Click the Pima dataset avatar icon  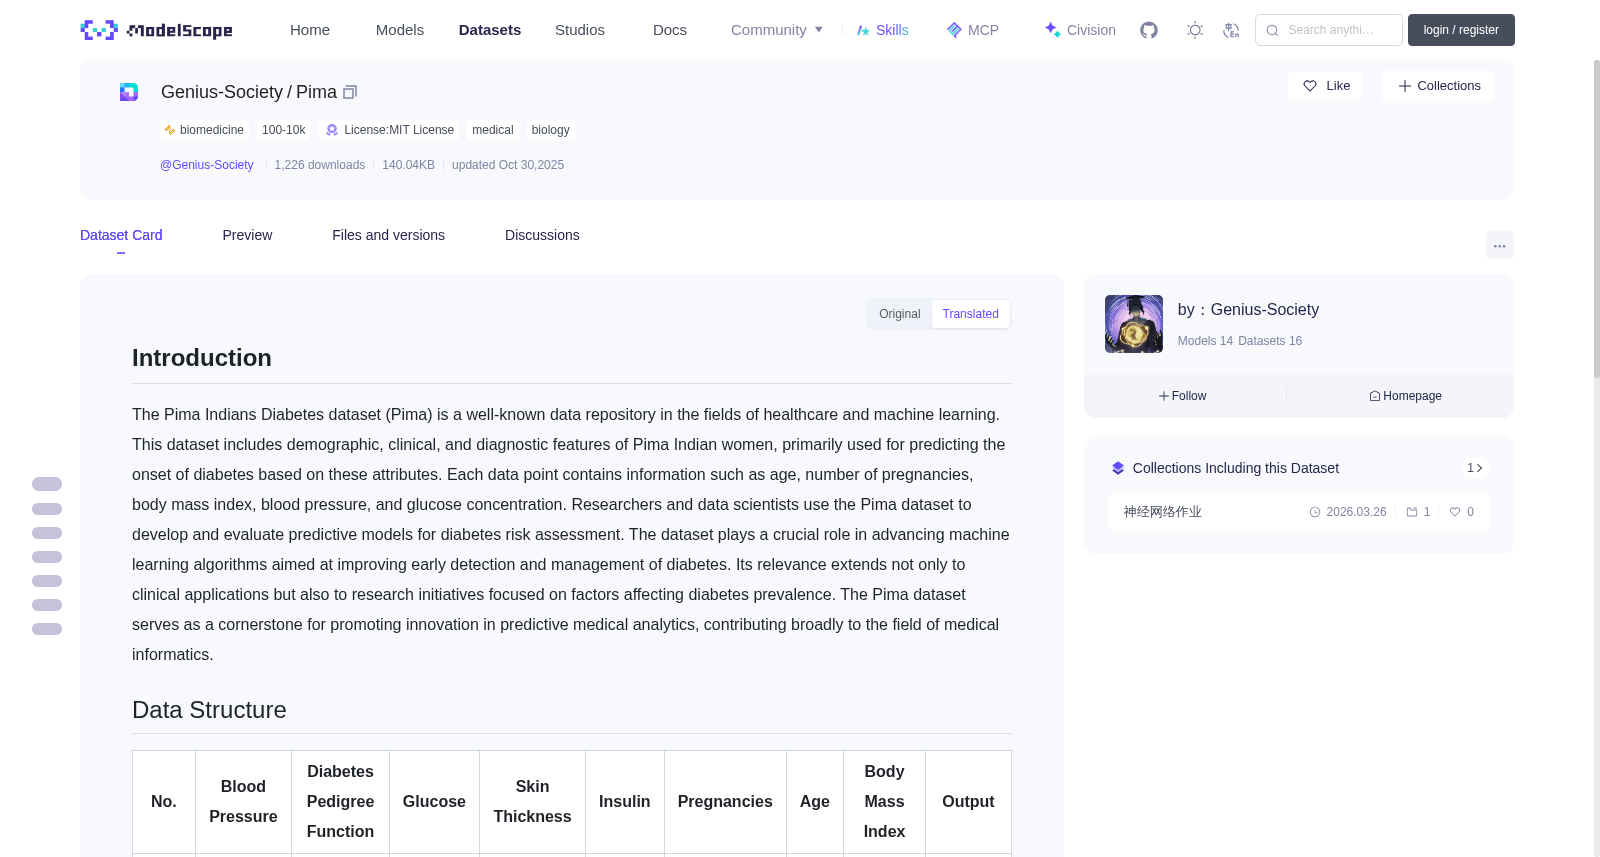click(x=129, y=92)
